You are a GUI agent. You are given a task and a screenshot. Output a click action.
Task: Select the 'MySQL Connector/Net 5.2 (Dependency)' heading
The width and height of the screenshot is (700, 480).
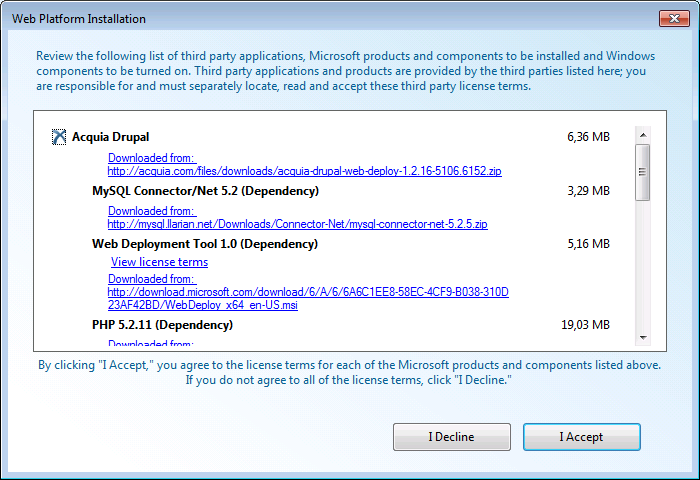coord(205,191)
